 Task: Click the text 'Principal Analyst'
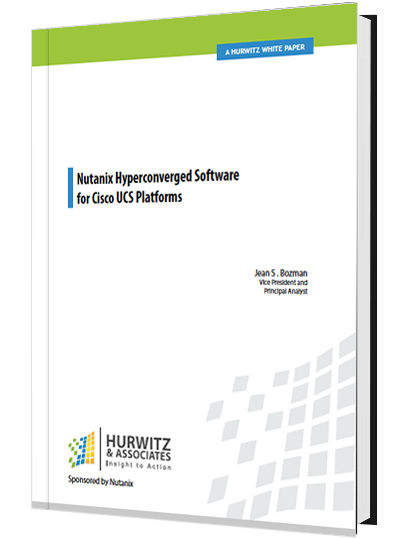click(x=286, y=291)
